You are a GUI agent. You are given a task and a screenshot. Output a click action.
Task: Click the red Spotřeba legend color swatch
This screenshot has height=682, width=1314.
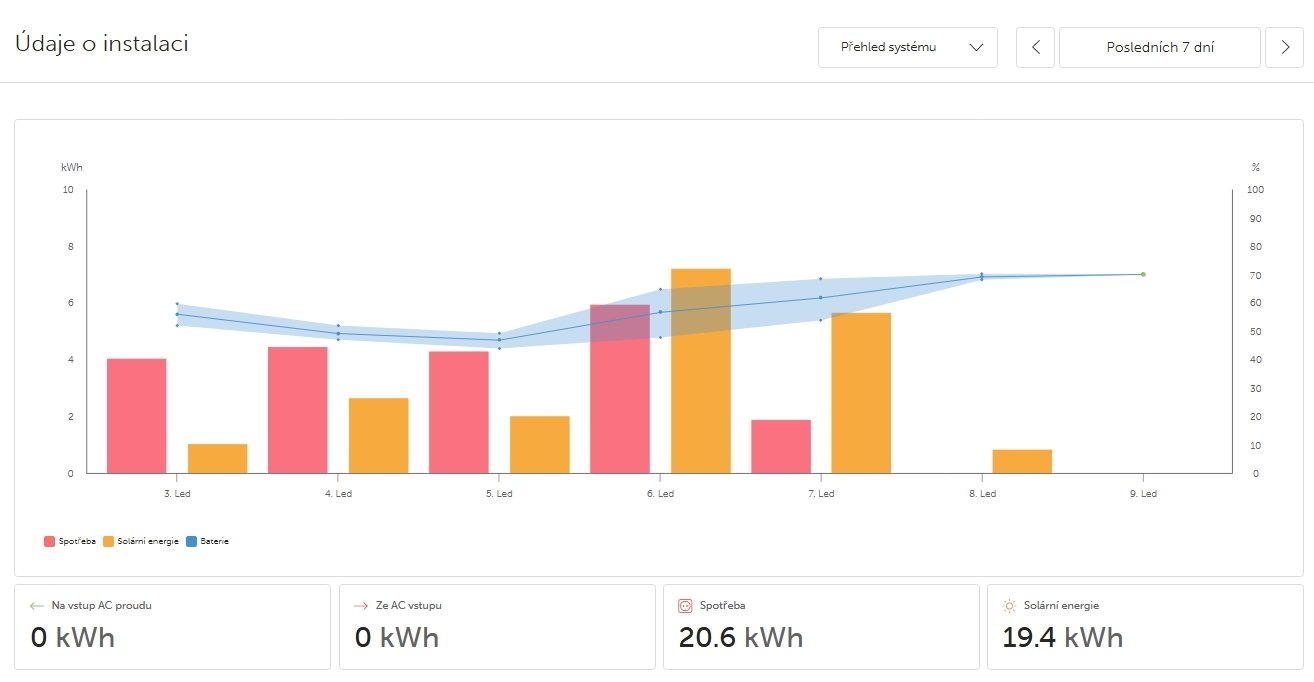point(50,541)
